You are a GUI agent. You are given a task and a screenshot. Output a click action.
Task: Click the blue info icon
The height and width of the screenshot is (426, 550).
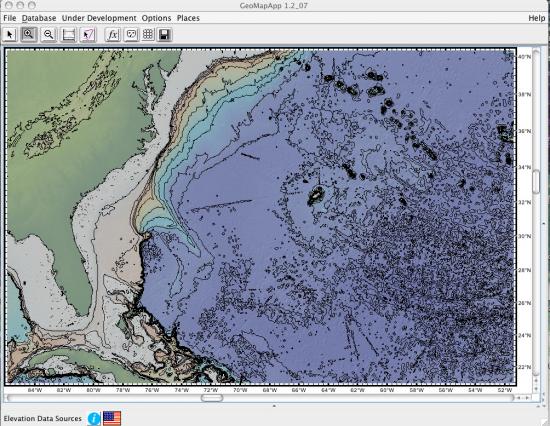(x=94, y=418)
